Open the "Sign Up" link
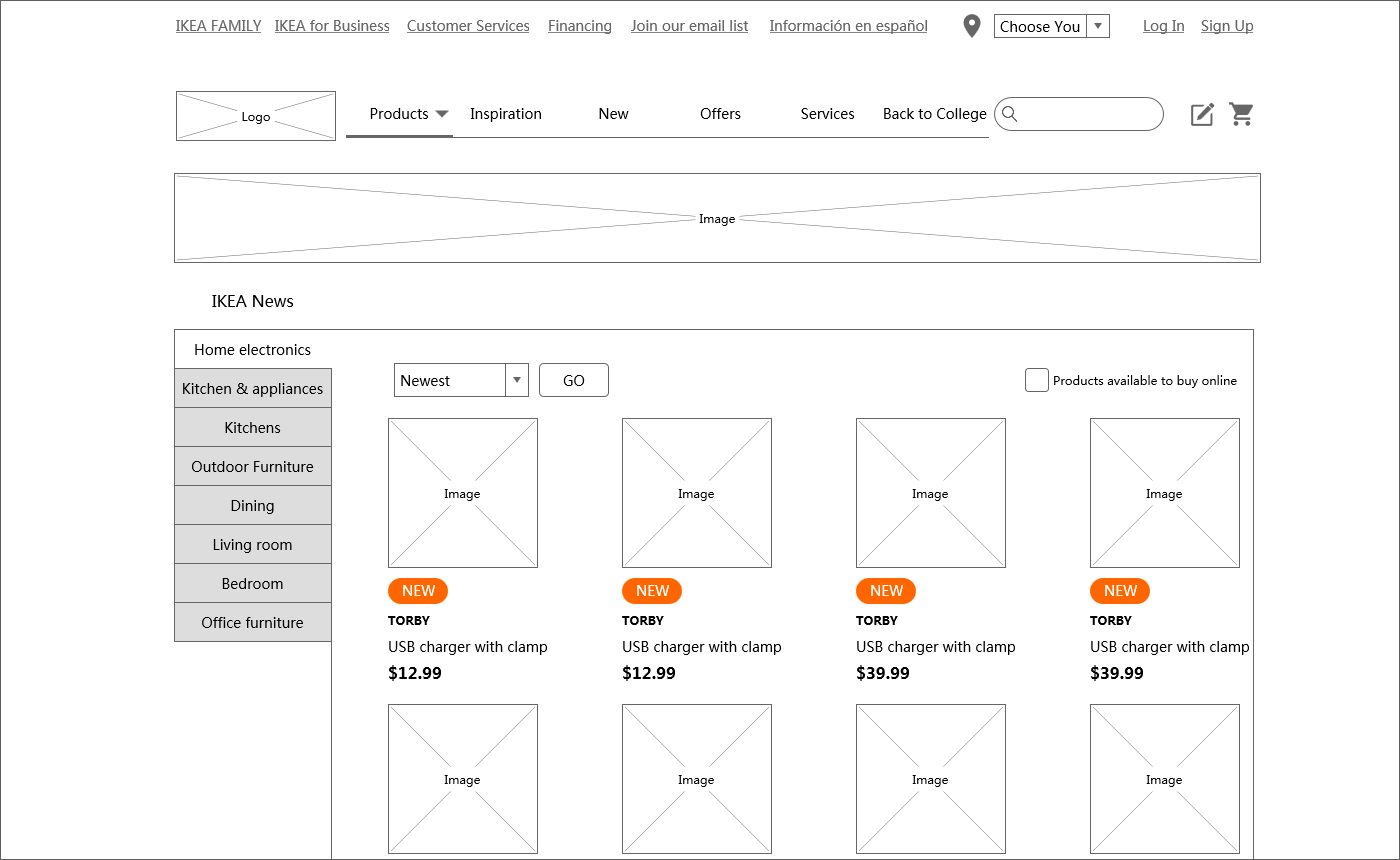 pos(1227,25)
